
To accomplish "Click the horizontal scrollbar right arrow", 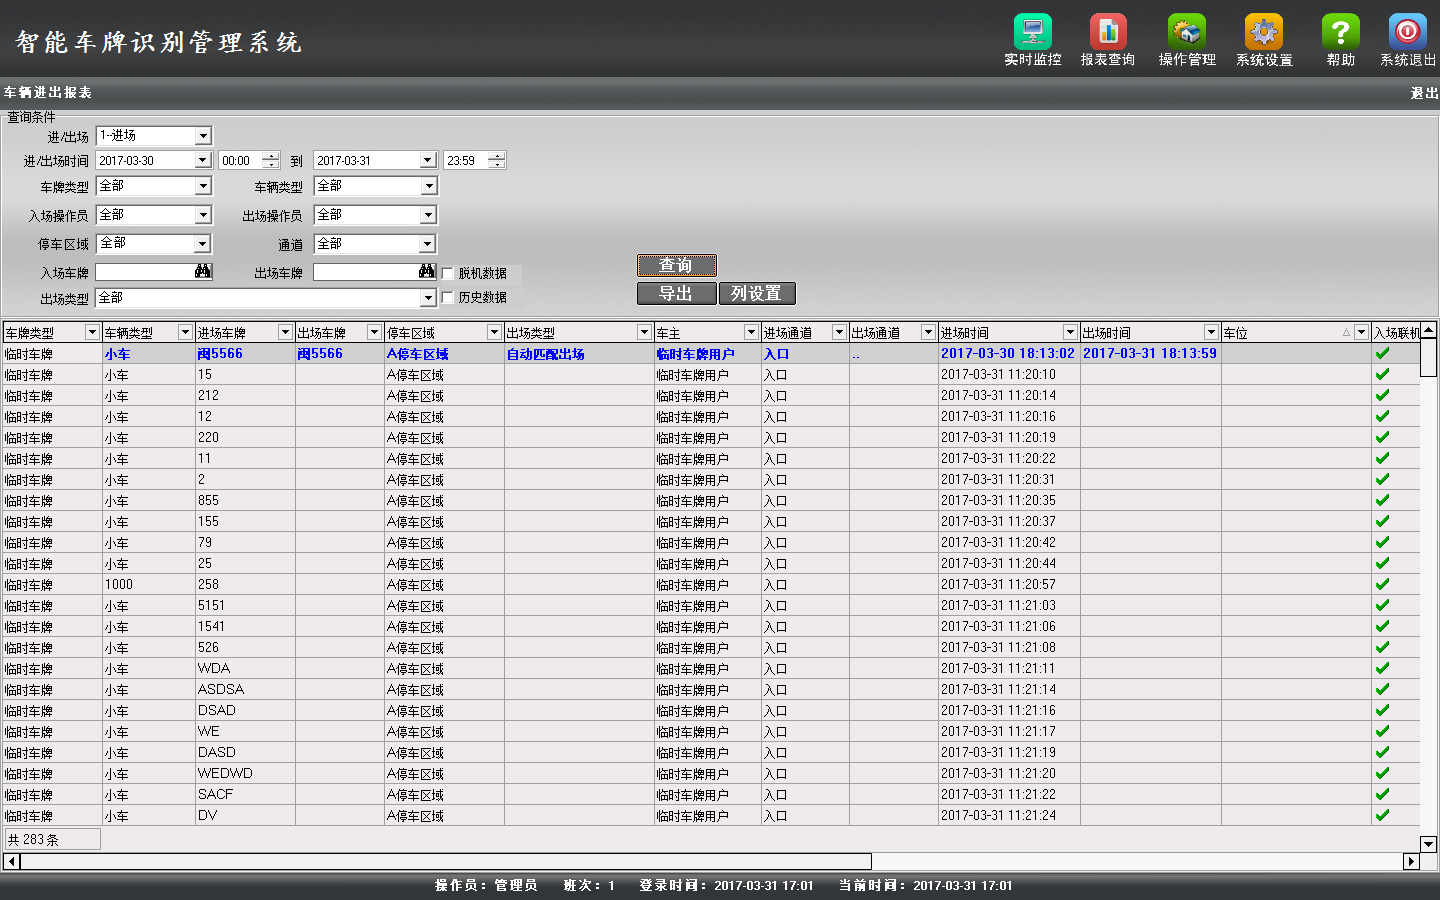I will tap(1412, 861).
